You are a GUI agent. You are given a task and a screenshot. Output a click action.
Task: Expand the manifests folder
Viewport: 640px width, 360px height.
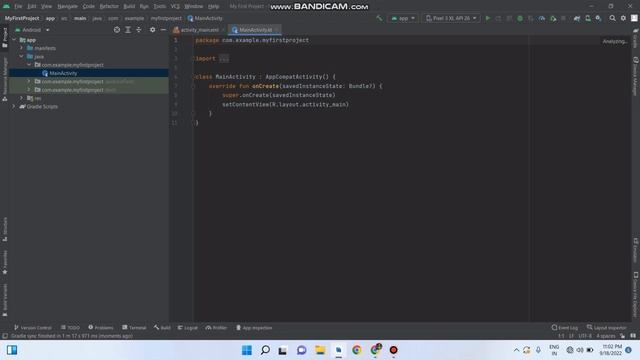pyautogui.click(x=22, y=48)
